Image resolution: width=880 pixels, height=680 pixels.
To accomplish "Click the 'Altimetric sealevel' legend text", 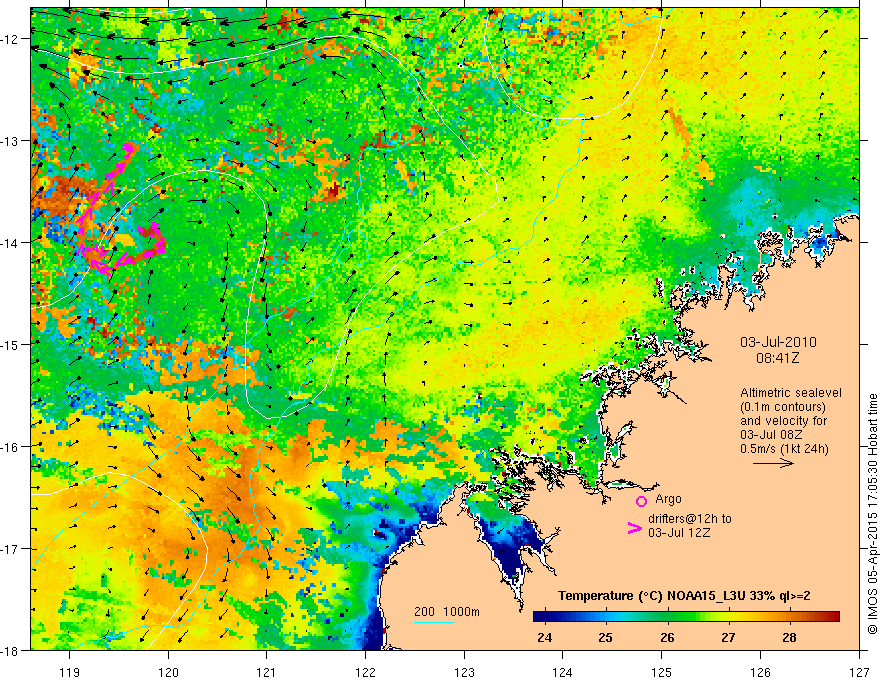I will pos(790,393).
